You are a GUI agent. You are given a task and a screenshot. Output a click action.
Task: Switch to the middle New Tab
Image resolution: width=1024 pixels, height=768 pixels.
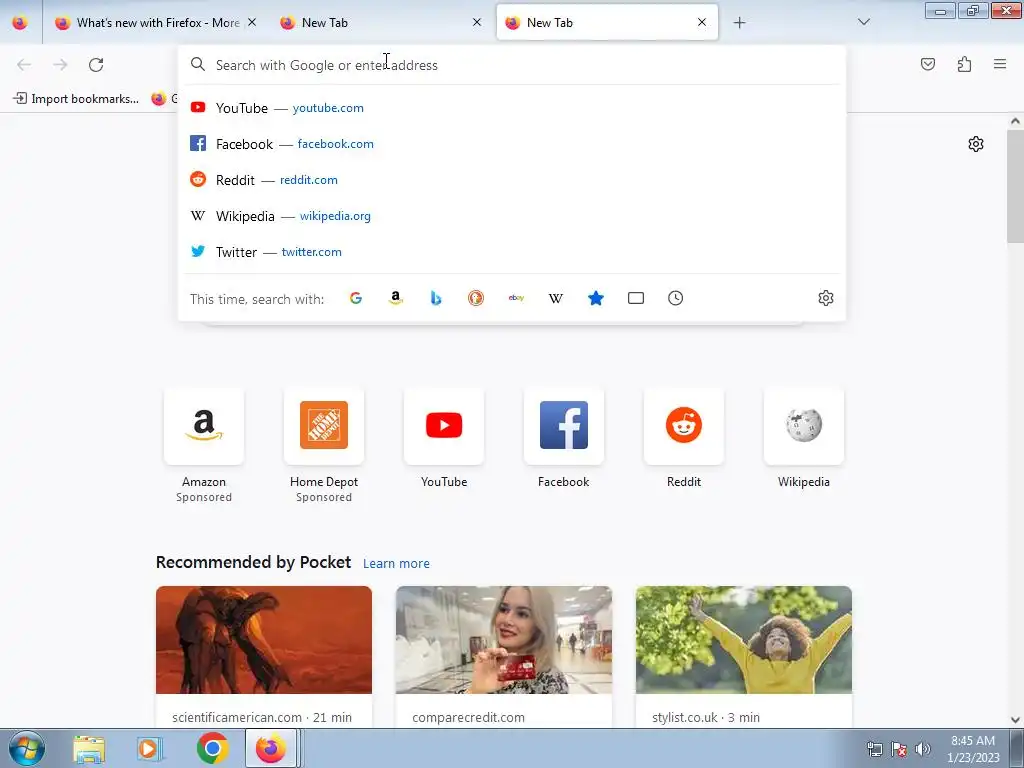click(382, 23)
